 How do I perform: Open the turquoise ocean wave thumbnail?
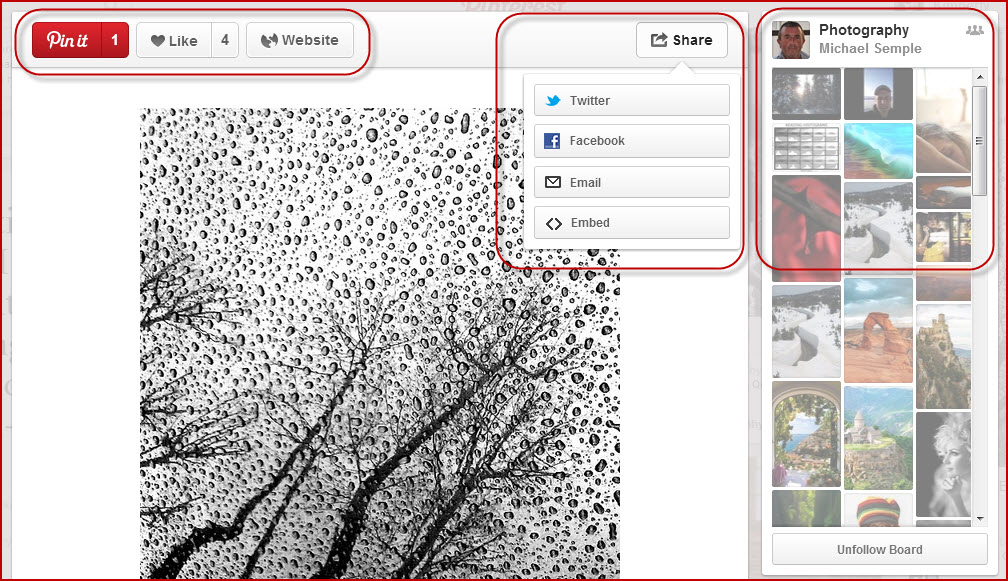(x=878, y=150)
